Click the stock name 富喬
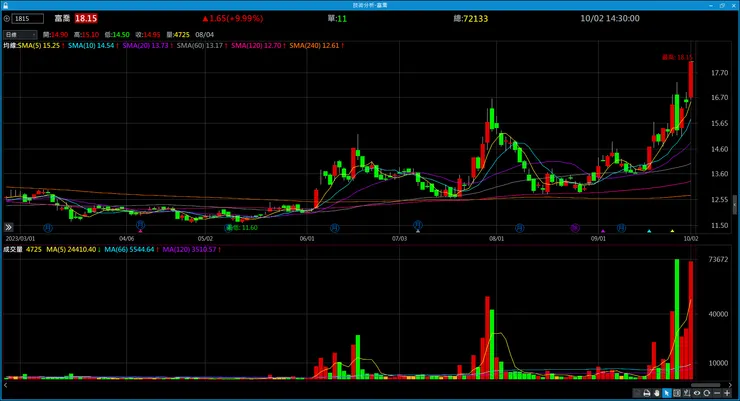Viewport: 740px width, 401px height. click(x=62, y=19)
